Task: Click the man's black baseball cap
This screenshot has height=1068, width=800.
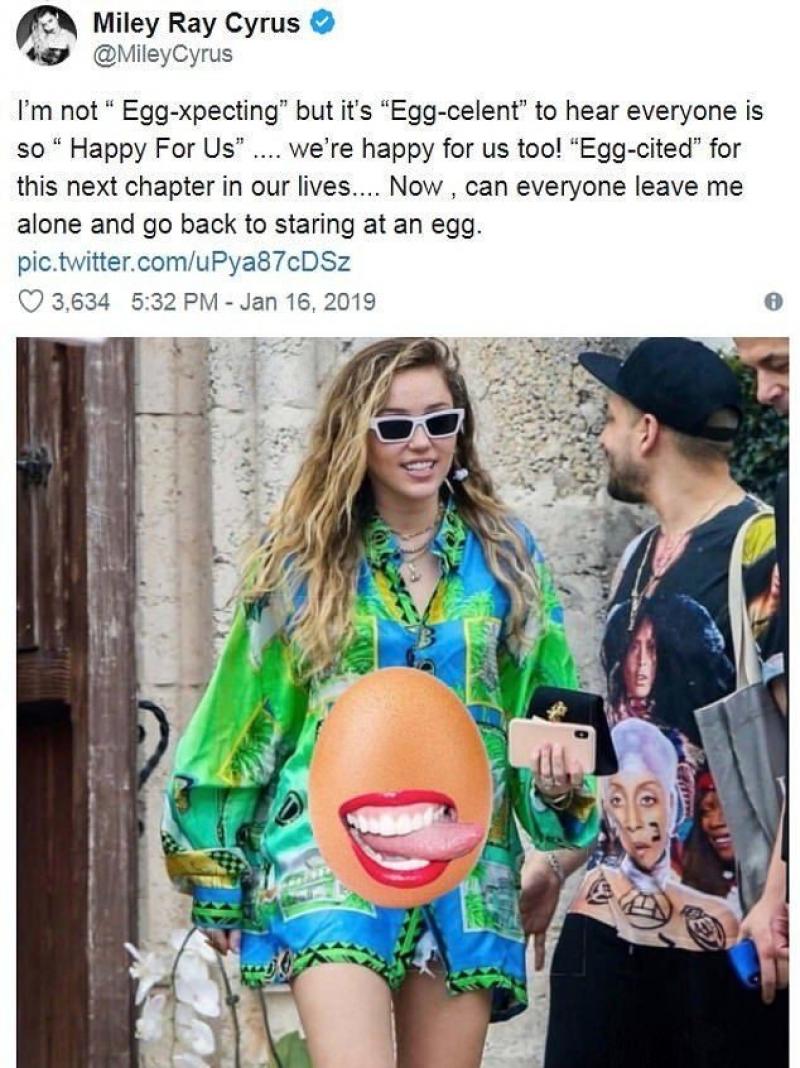Action: [664, 386]
